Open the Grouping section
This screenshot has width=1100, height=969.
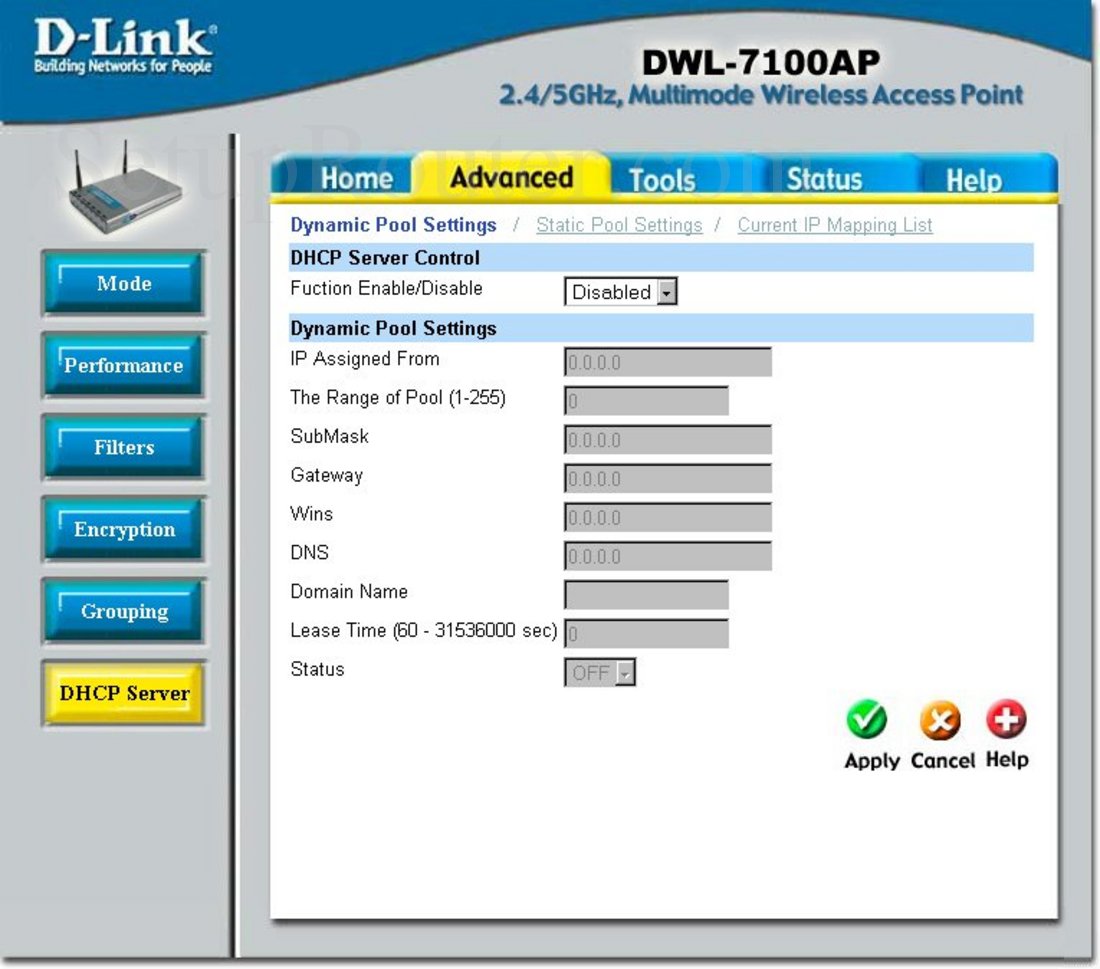pyautogui.click(x=124, y=611)
